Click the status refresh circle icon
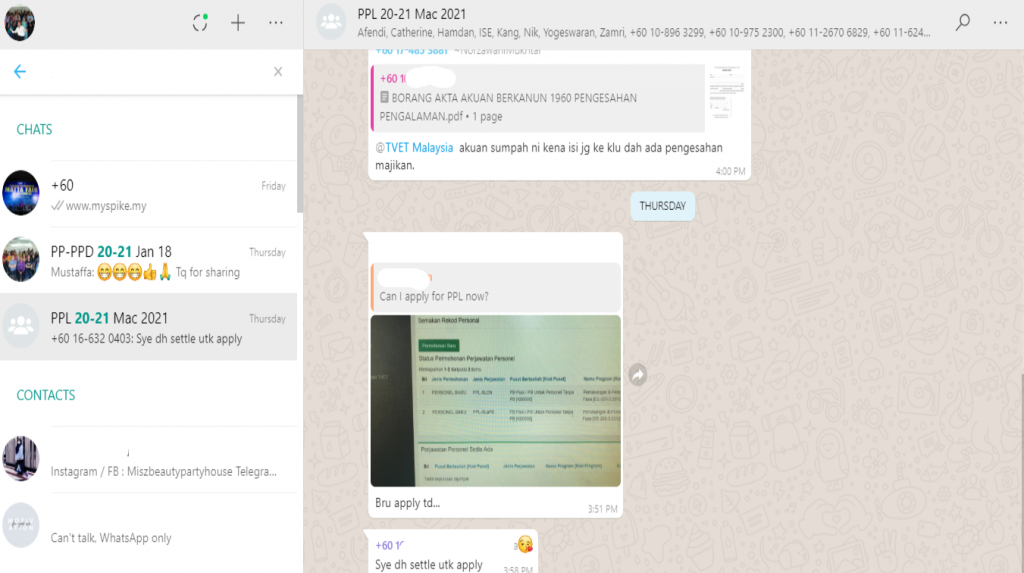This screenshot has width=1024, height=573. click(200, 23)
